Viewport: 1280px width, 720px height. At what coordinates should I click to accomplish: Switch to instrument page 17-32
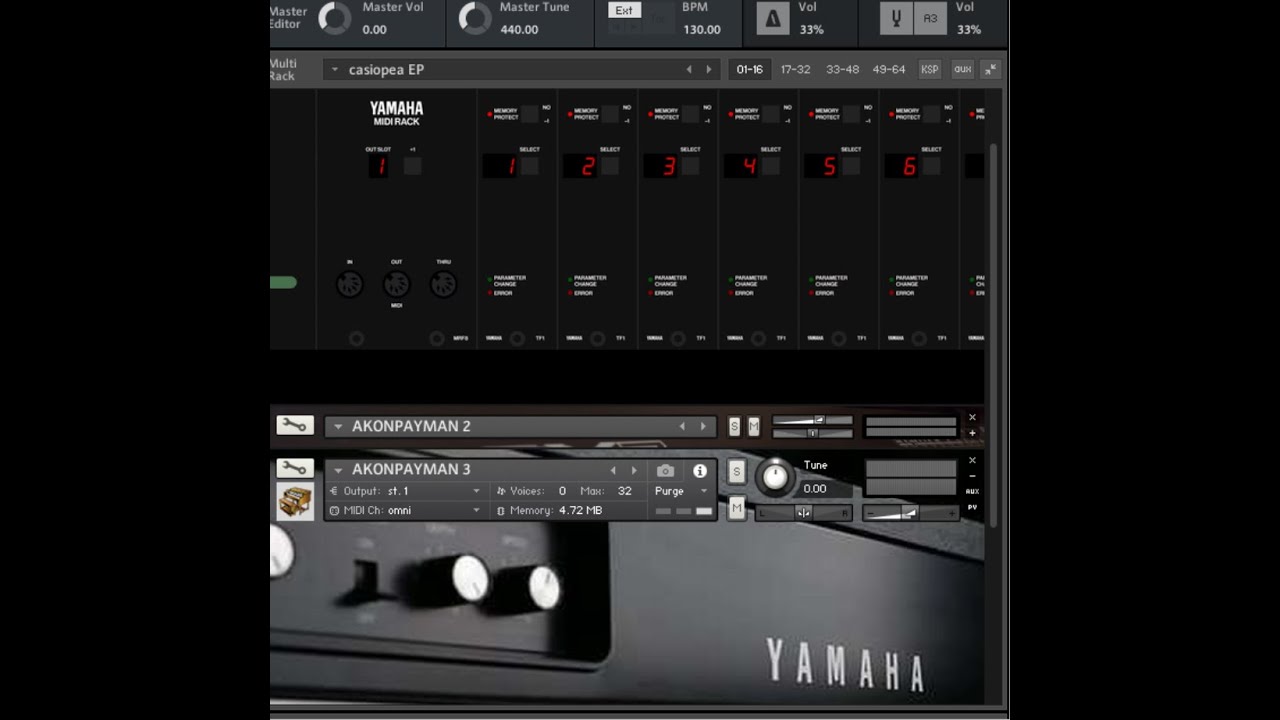point(795,70)
